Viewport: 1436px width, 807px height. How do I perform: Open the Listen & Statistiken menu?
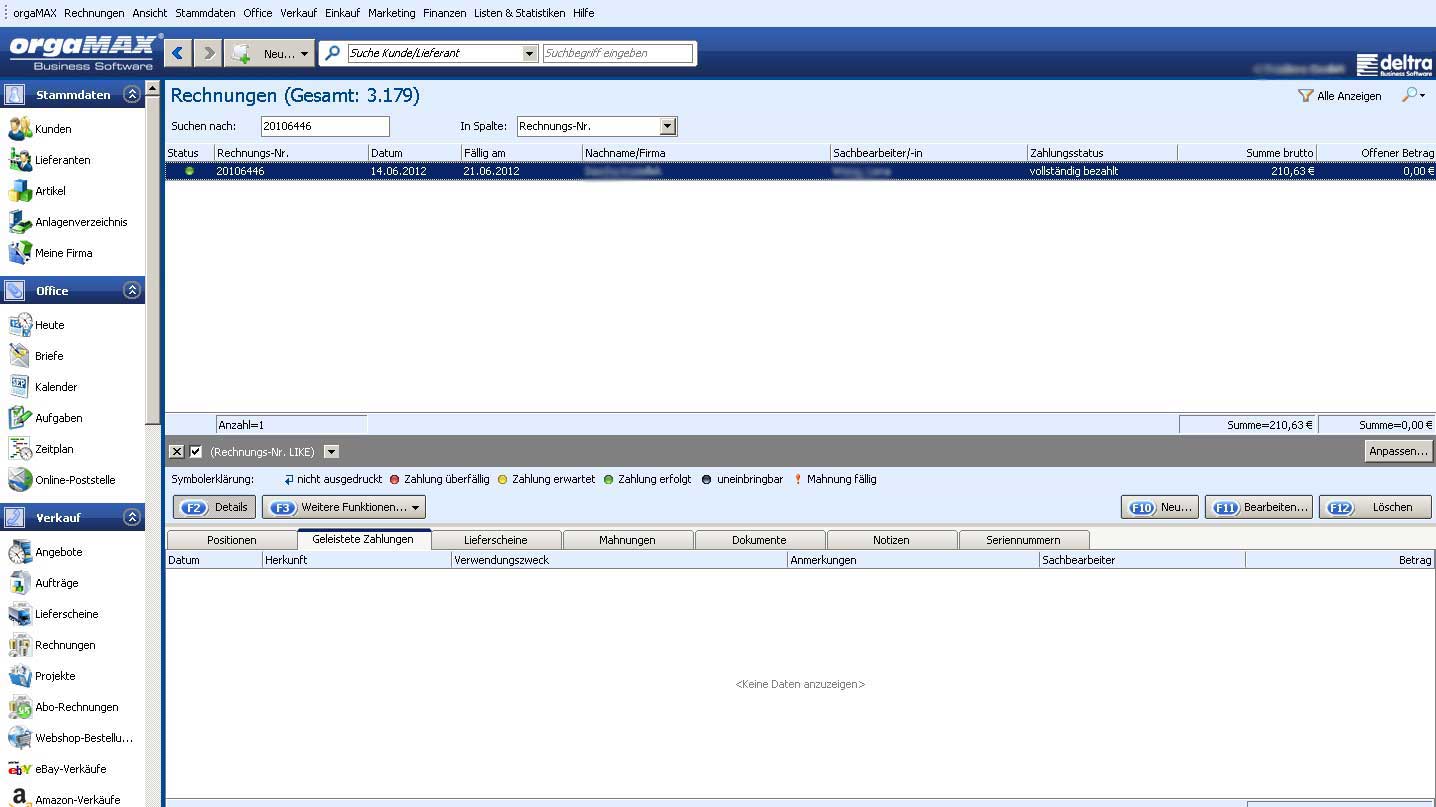pos(519,13)
